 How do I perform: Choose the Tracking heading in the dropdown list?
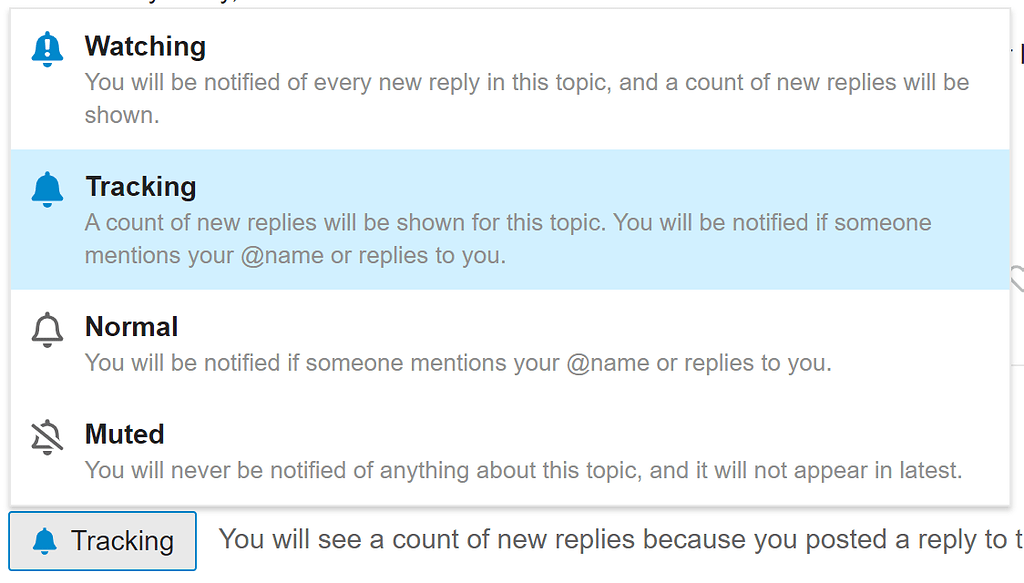tap(140, 186)
